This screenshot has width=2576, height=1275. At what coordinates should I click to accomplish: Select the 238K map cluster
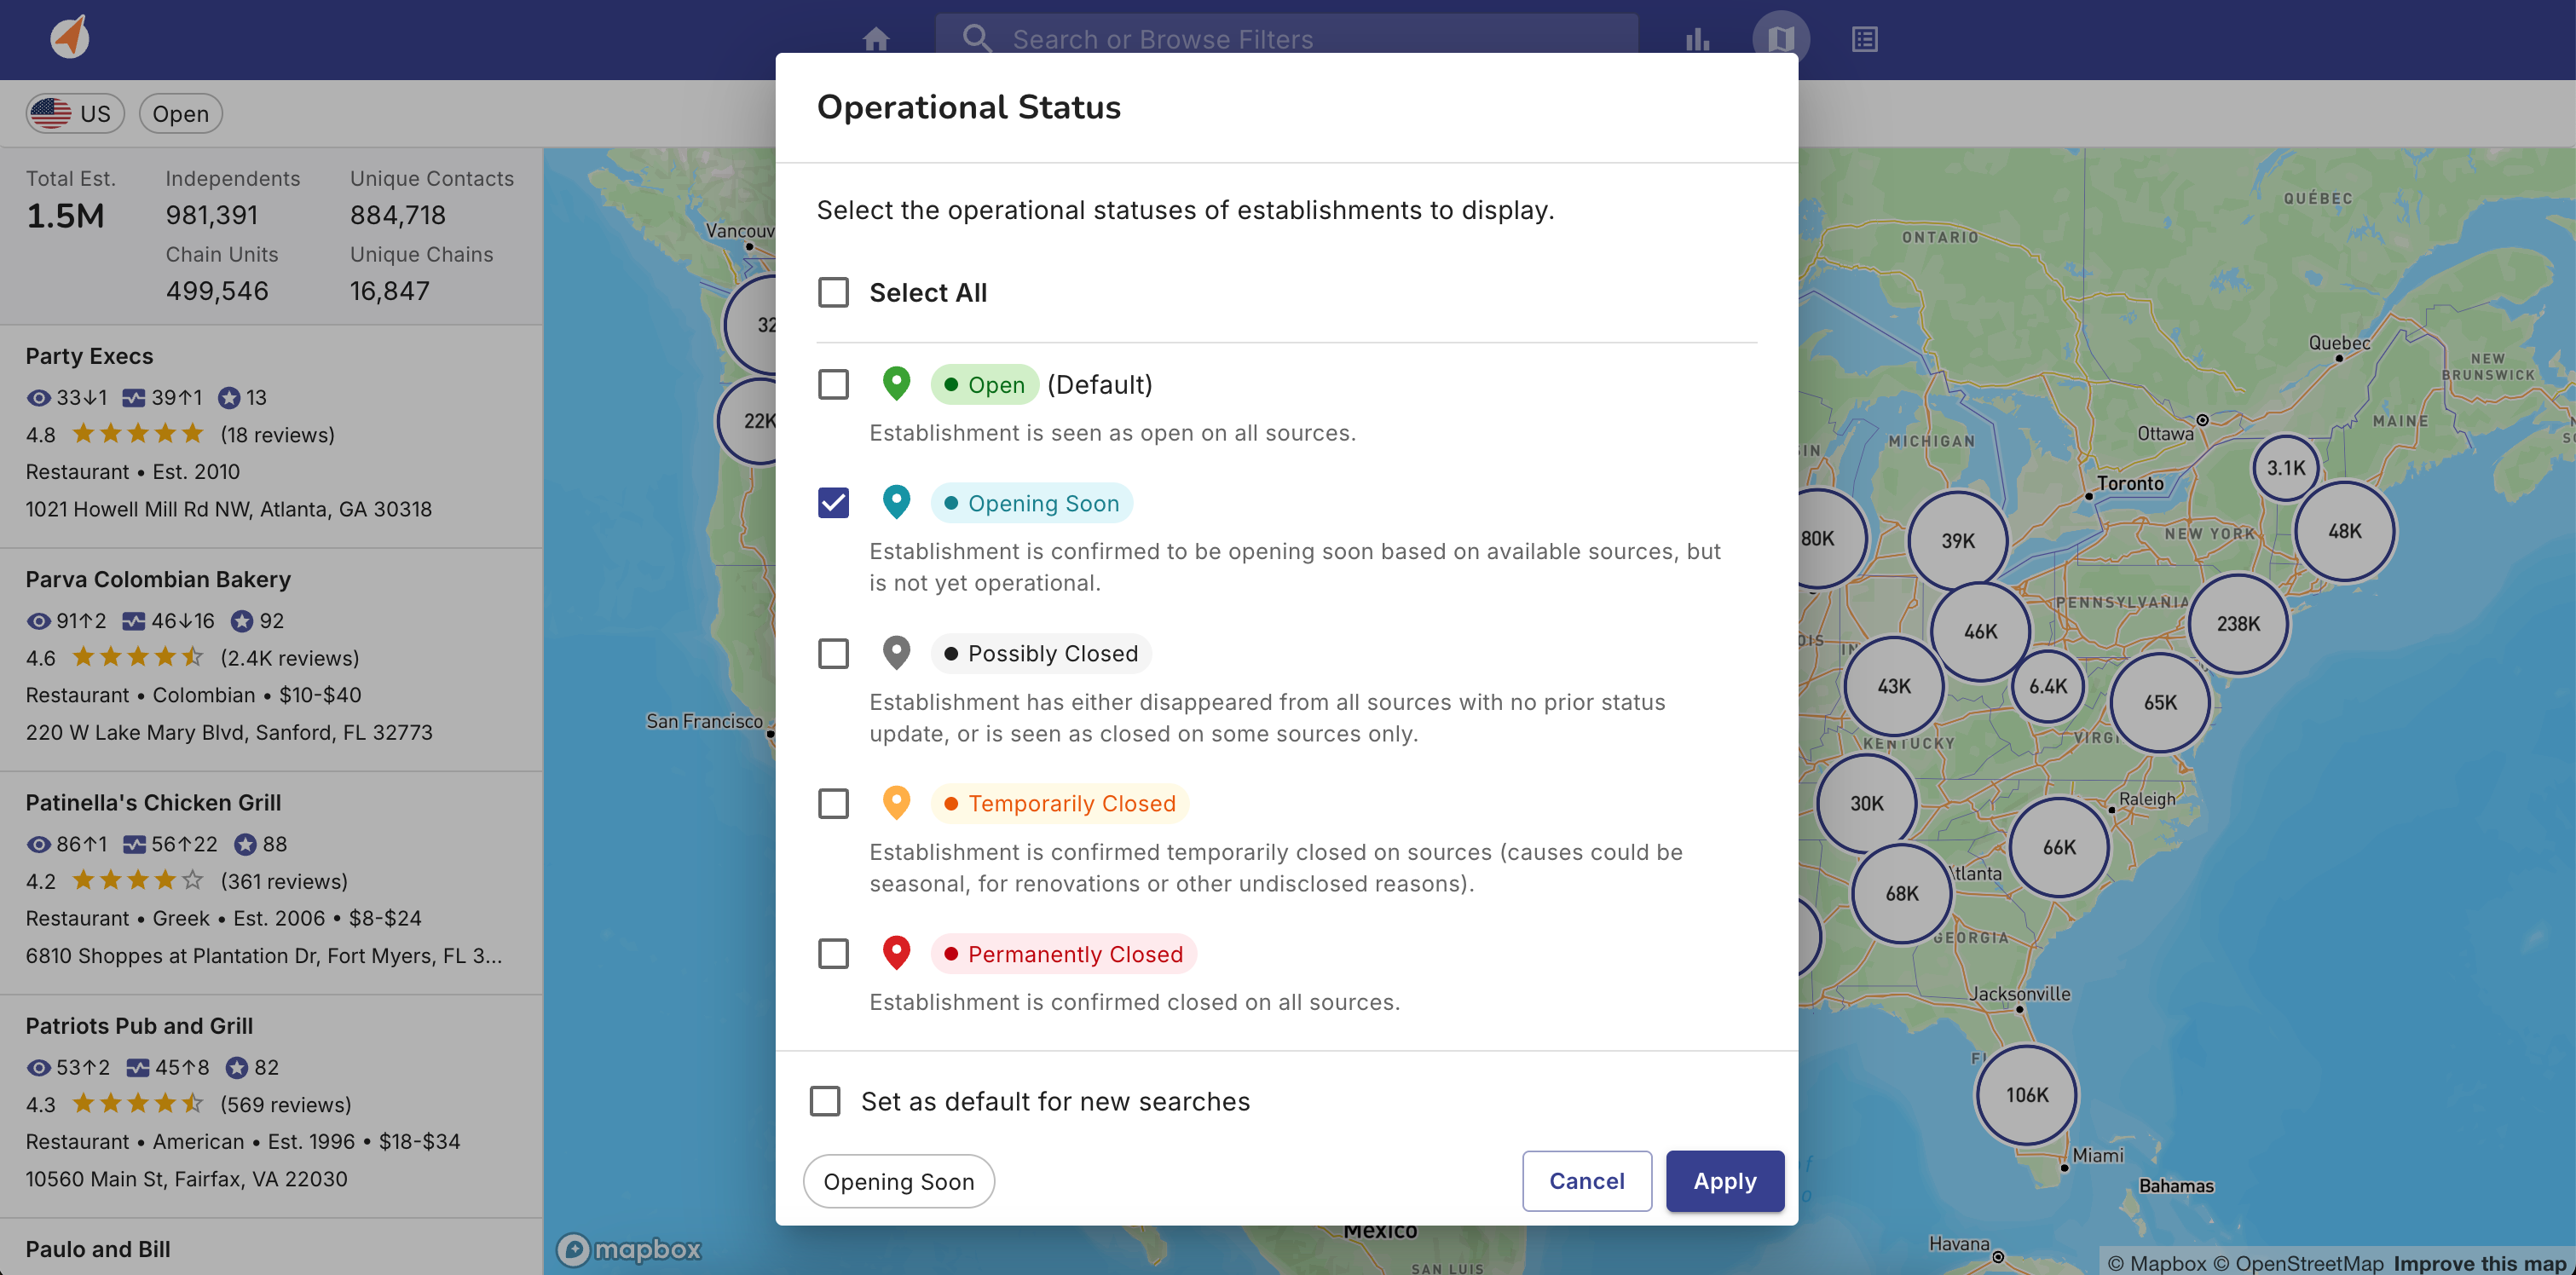[2237, 624]
